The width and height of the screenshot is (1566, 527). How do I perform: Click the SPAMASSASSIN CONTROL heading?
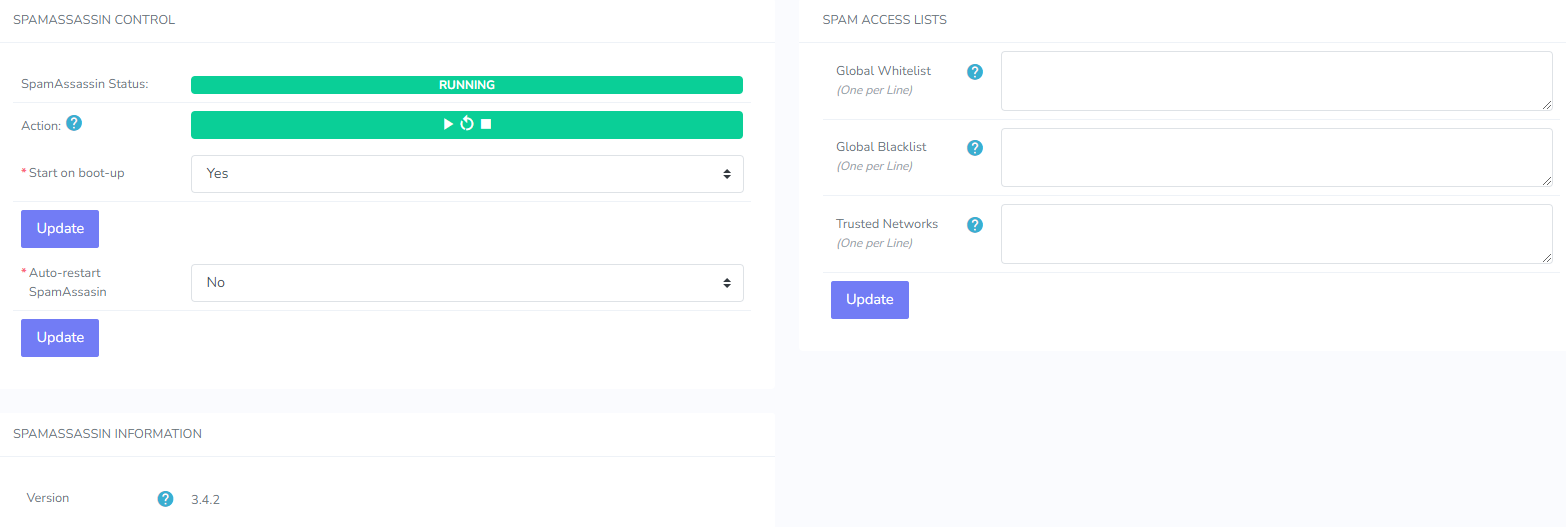[94, 20]
